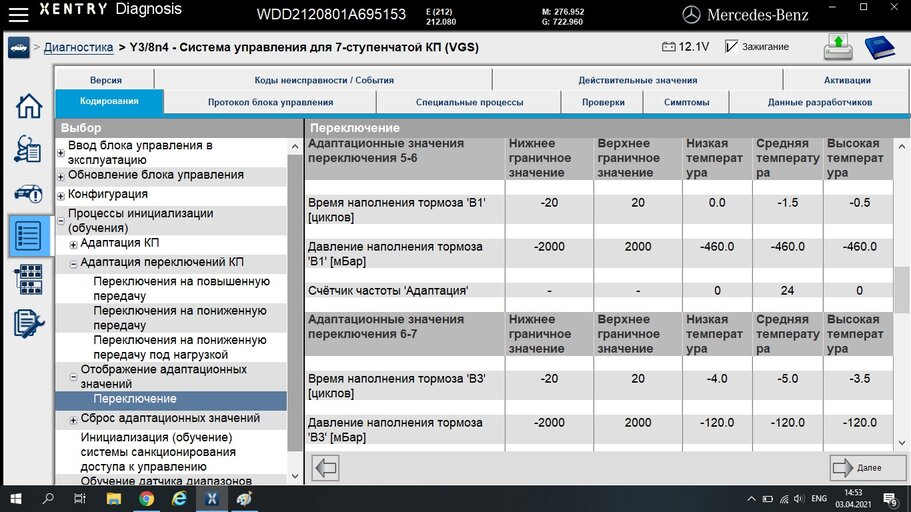Screen dimensions: 911x512
Task: Open Специальные процессы tab
Action: click(469, 102)
